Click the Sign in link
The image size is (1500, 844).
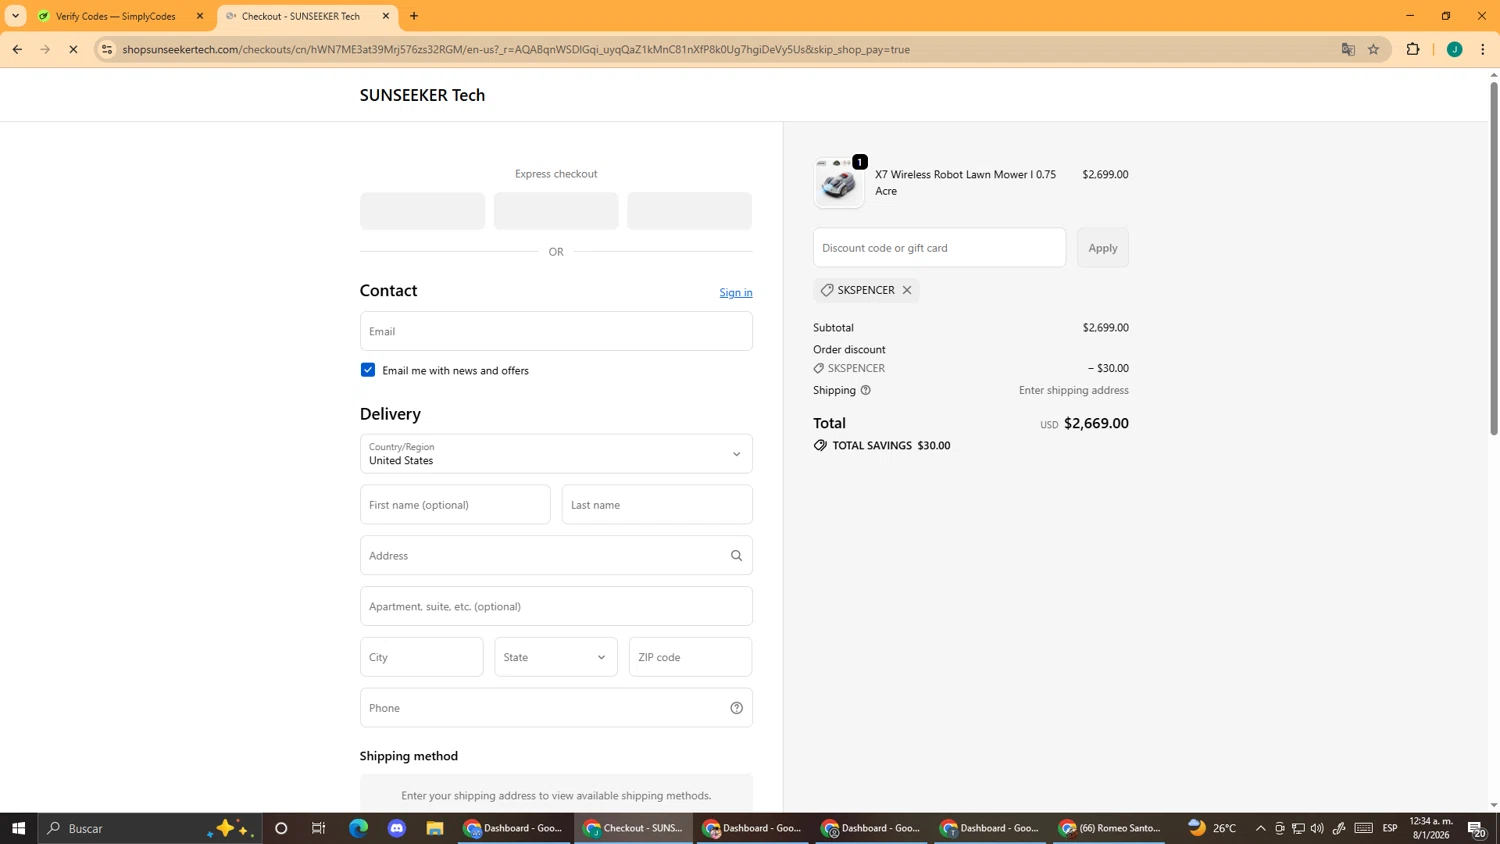tap(736, 293)
